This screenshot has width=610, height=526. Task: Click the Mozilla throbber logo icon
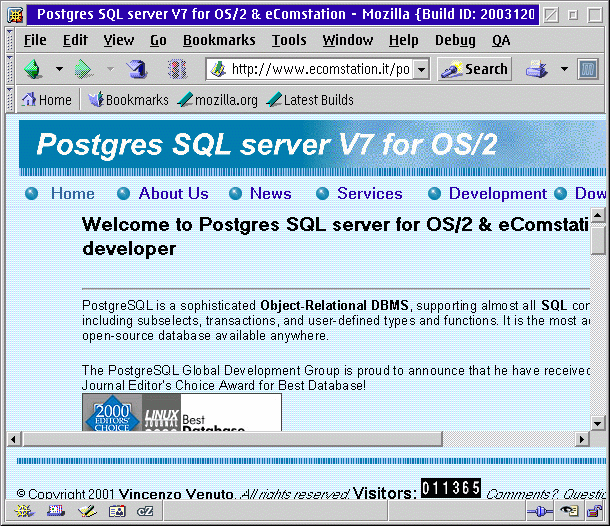(x=587, y=69)
